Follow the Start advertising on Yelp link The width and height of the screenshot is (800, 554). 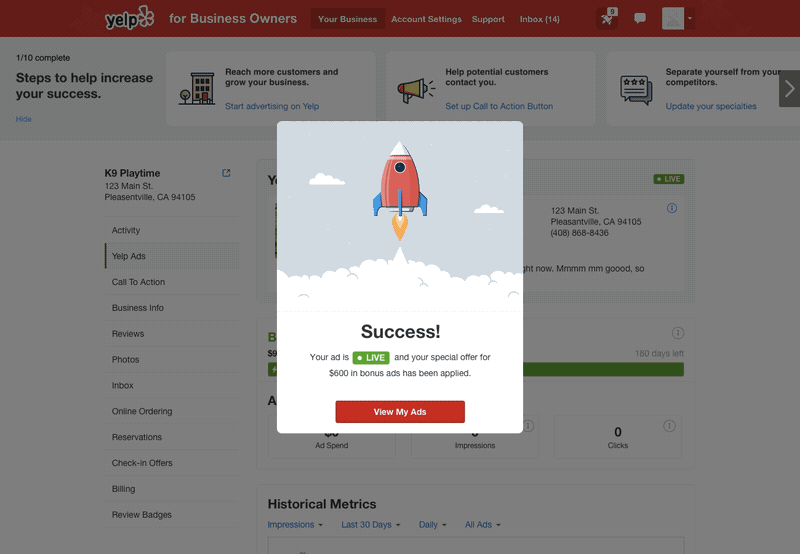272,106
